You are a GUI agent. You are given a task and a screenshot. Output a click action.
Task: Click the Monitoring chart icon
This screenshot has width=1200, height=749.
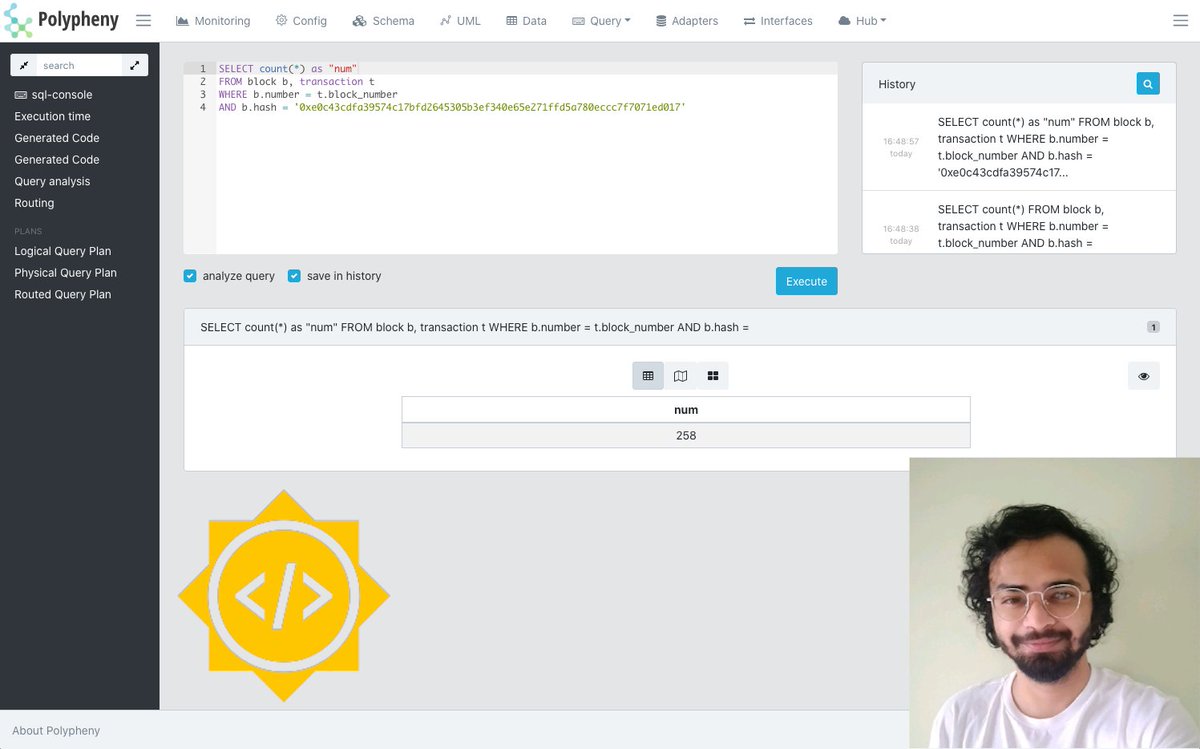tap(182, 21)
